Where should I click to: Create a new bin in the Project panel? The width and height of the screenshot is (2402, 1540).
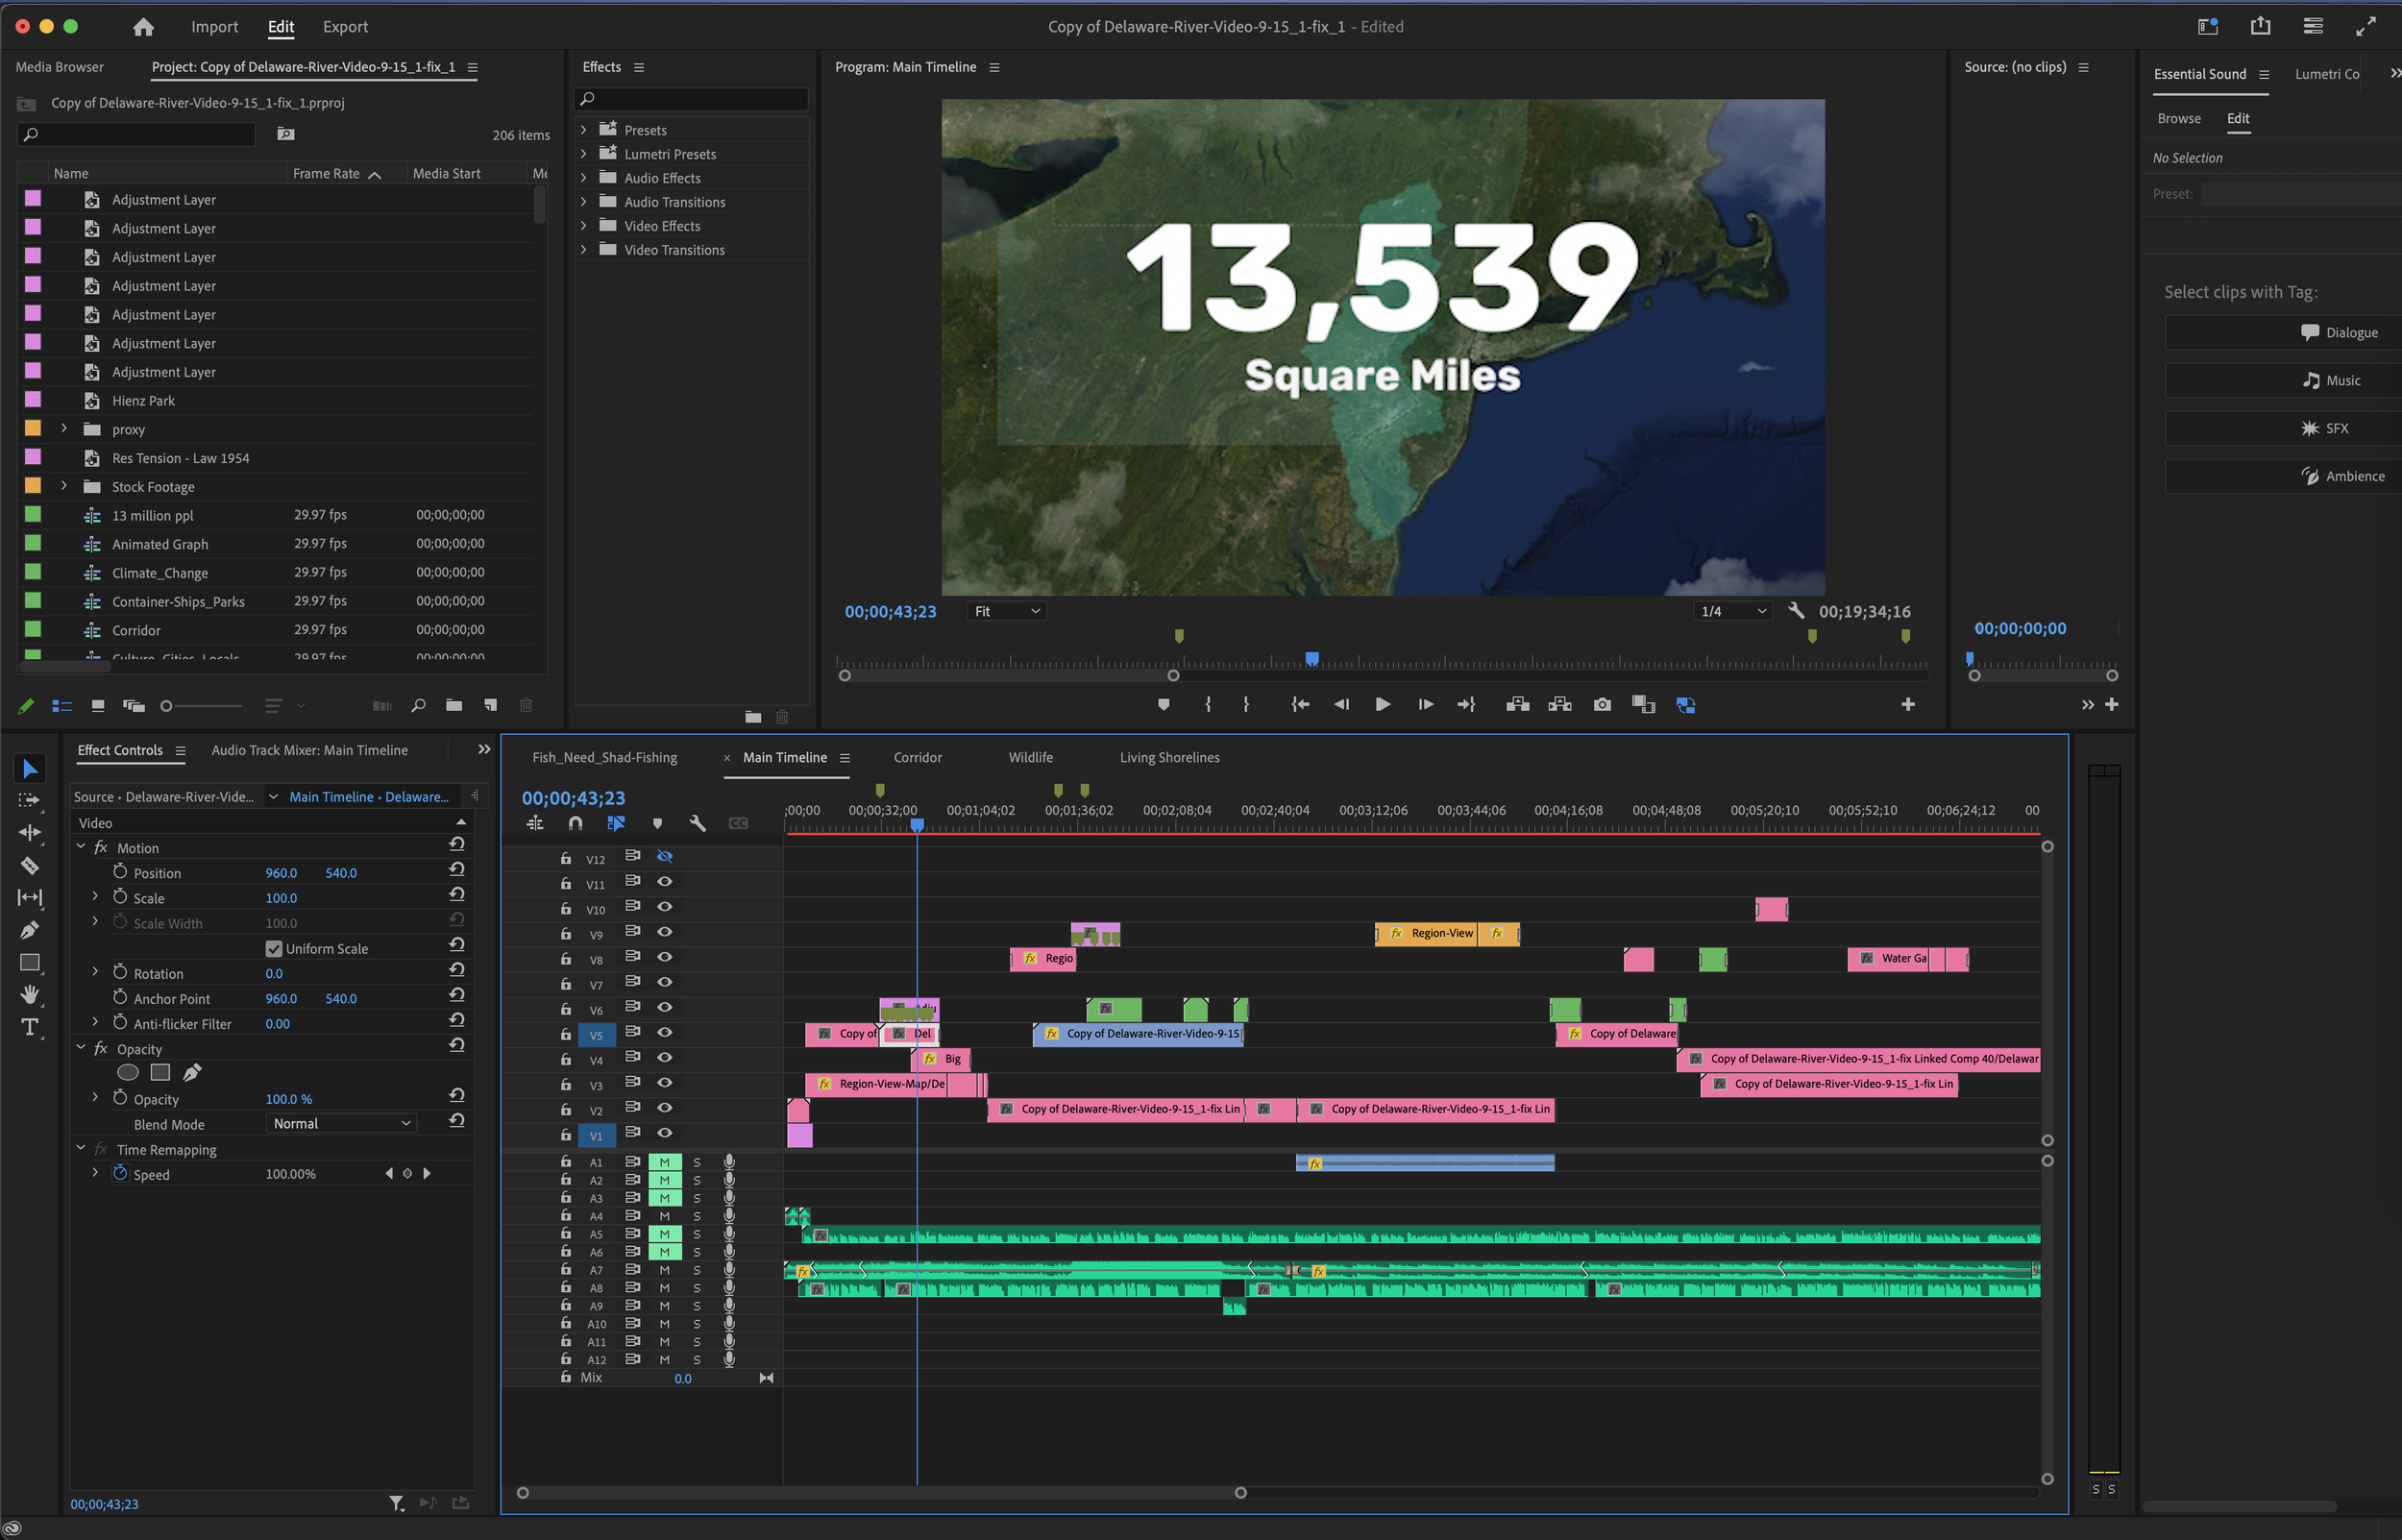point(454,705)
